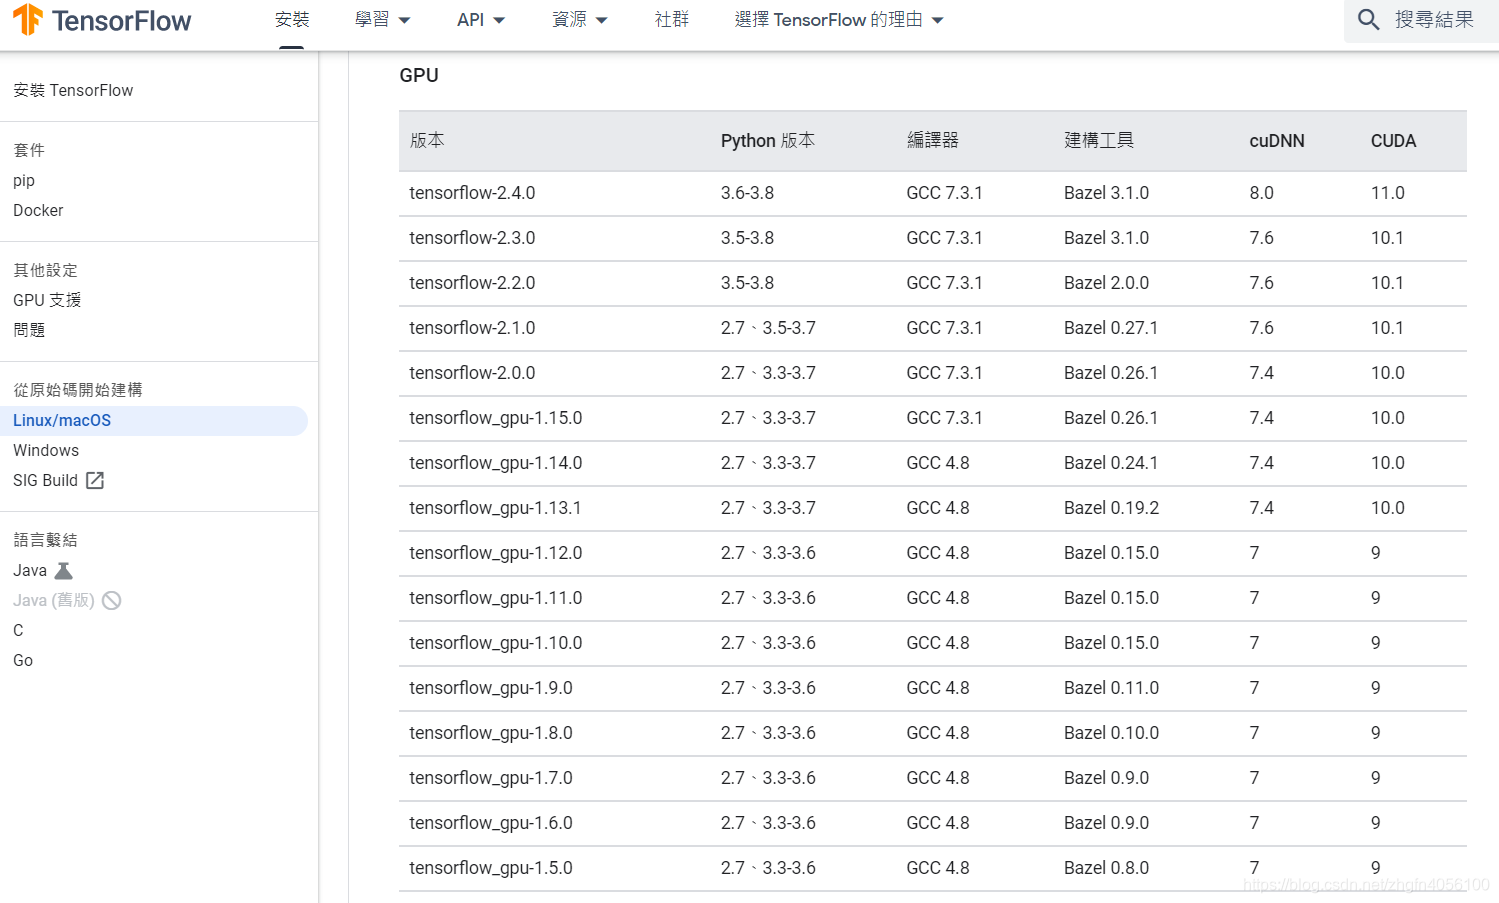This screenshot has height=903, width=1499.
Task: Open the Go language binding link
Action: [x=23, y=661]
